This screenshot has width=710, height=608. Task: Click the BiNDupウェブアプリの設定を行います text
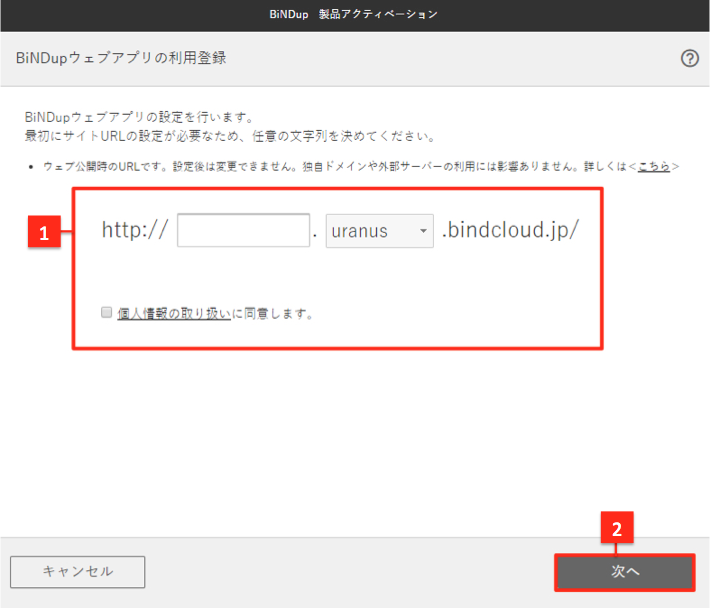[139, 117]
